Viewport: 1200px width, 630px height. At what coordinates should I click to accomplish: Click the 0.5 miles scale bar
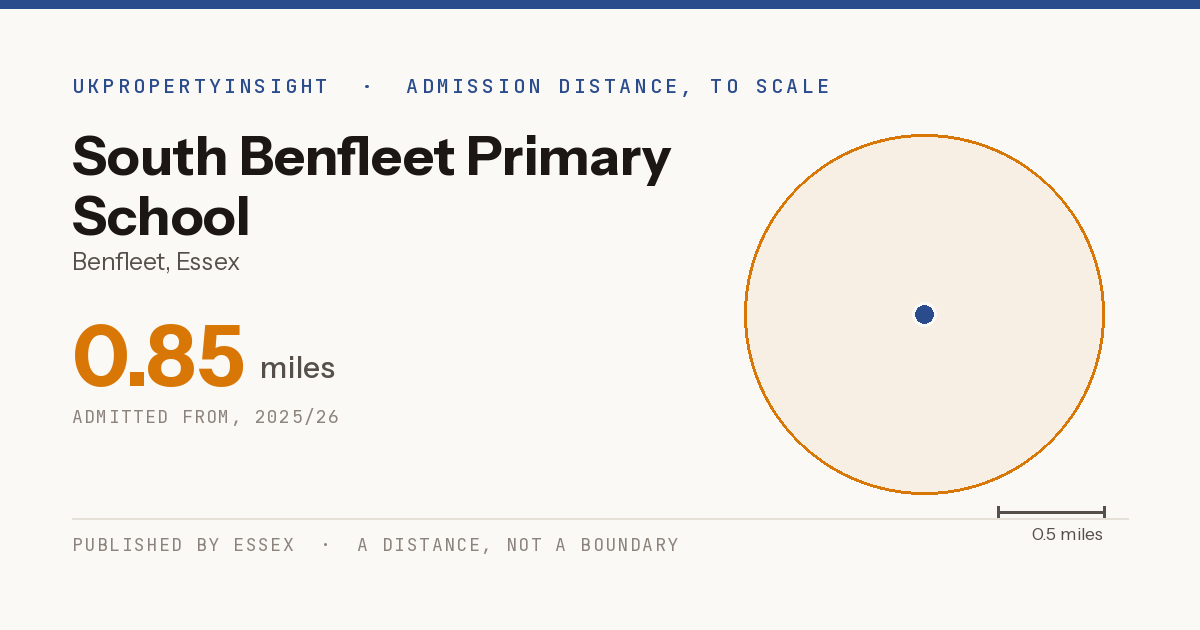click(1051, 512)
